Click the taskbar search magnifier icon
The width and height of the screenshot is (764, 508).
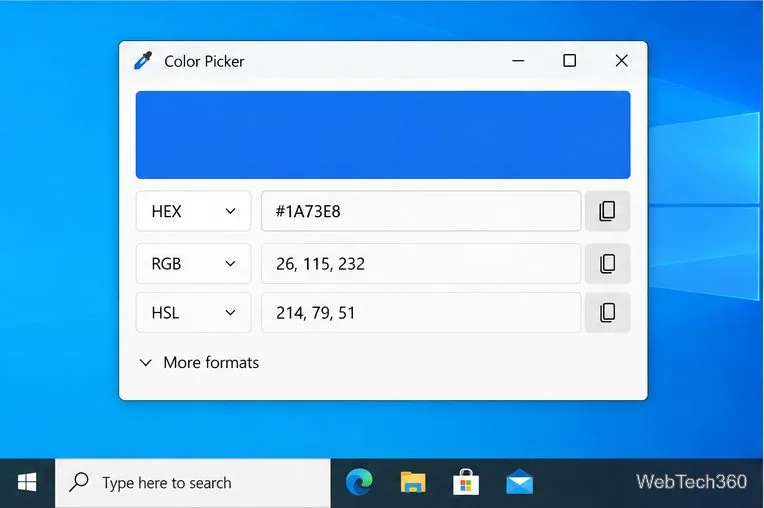click(79, 482)
